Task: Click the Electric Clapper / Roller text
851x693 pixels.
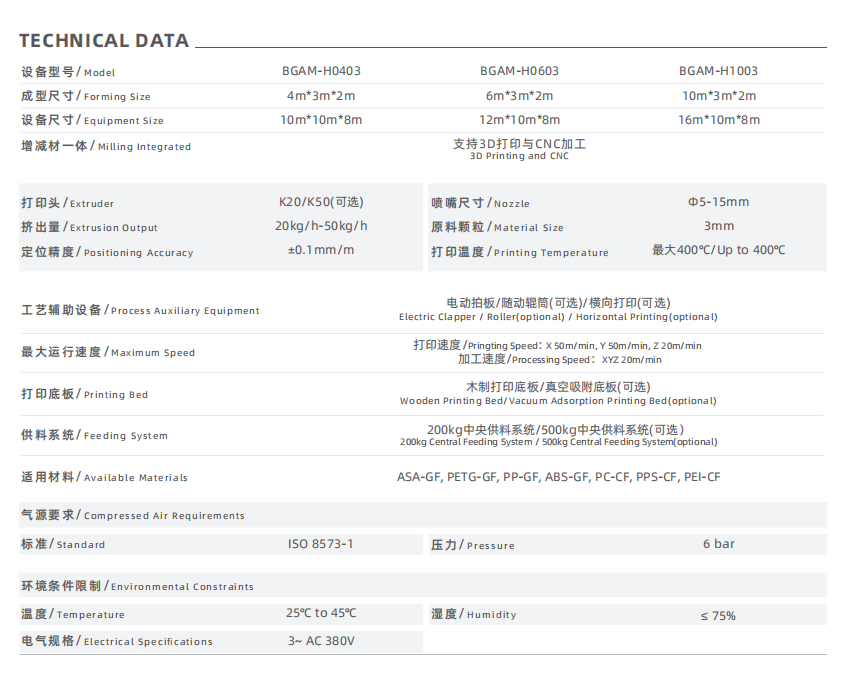Action: click(x=558, y=317)
